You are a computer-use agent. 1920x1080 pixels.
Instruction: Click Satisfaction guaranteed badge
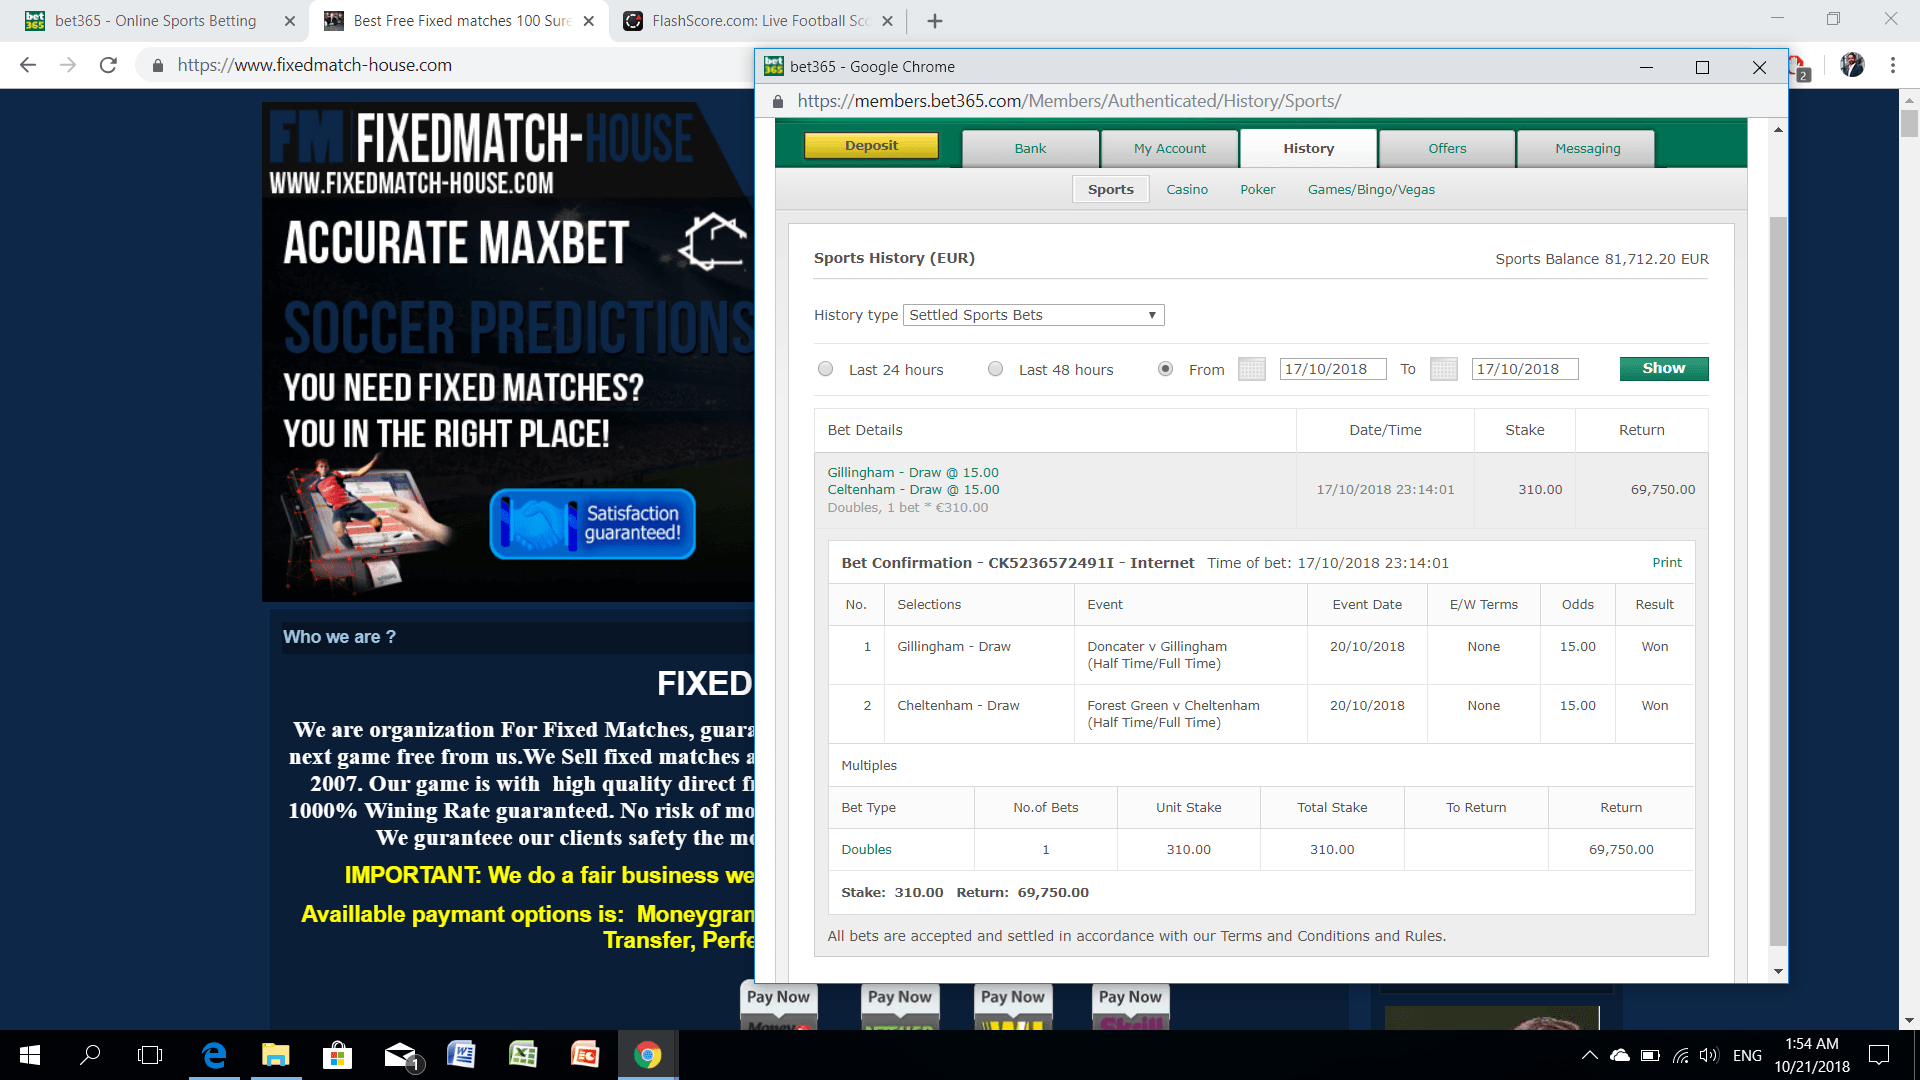[x=592, y=524]
